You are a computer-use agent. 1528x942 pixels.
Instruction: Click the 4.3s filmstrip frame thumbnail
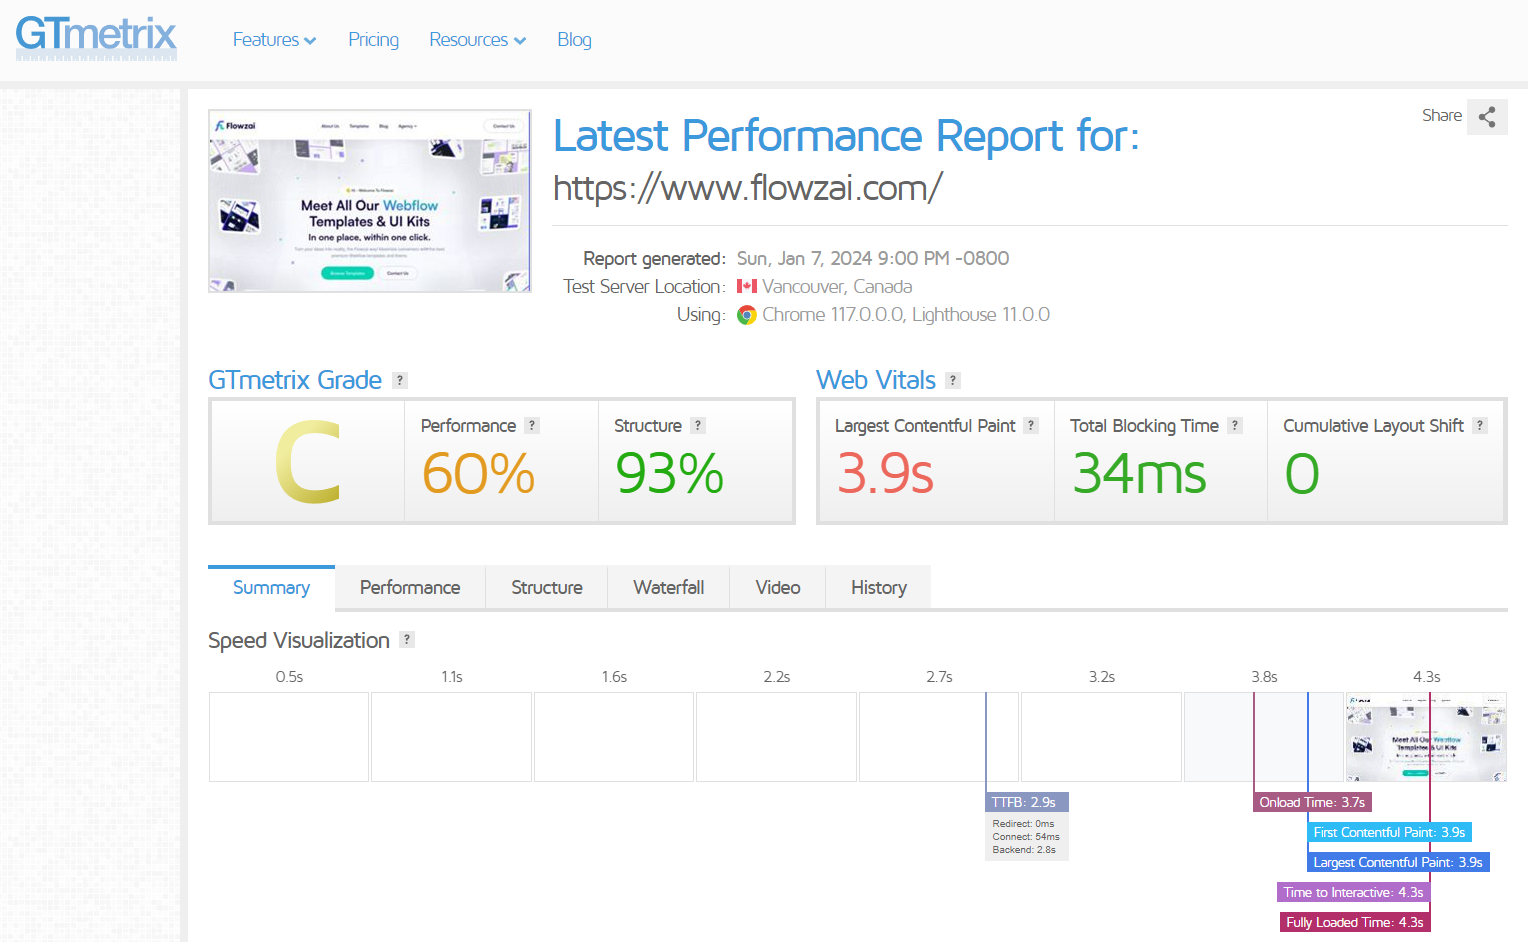[1426, 737]
